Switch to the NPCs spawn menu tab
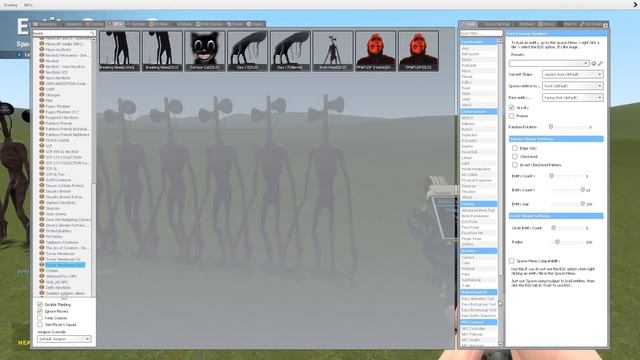The height and width of the screenshot is (360, 640). [115, 24]
